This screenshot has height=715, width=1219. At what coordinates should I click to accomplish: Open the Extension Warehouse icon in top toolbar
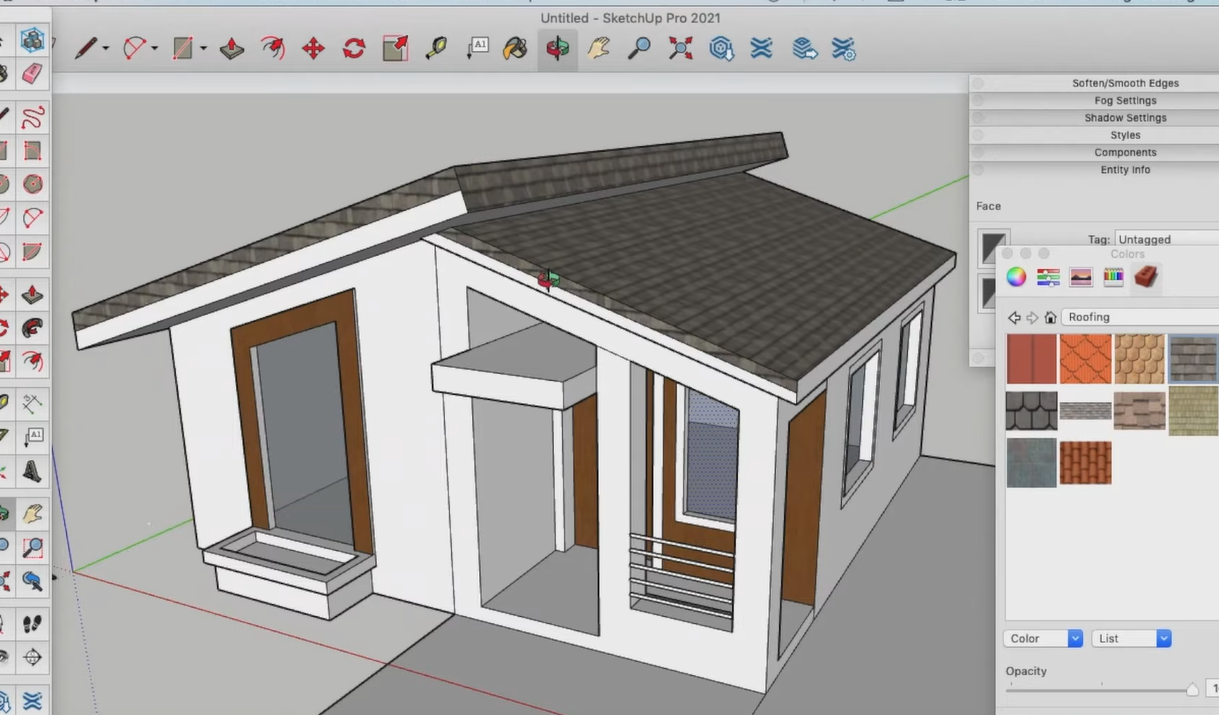tap(762, 48)
